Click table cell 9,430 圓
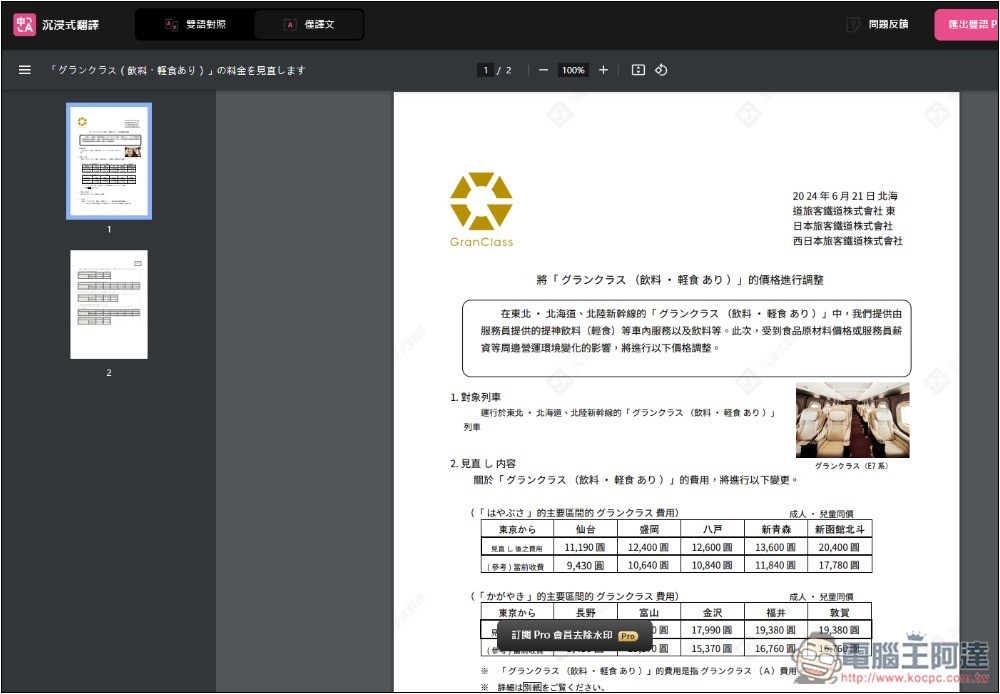Screen dimensions: 1000x694 point(585,565)
